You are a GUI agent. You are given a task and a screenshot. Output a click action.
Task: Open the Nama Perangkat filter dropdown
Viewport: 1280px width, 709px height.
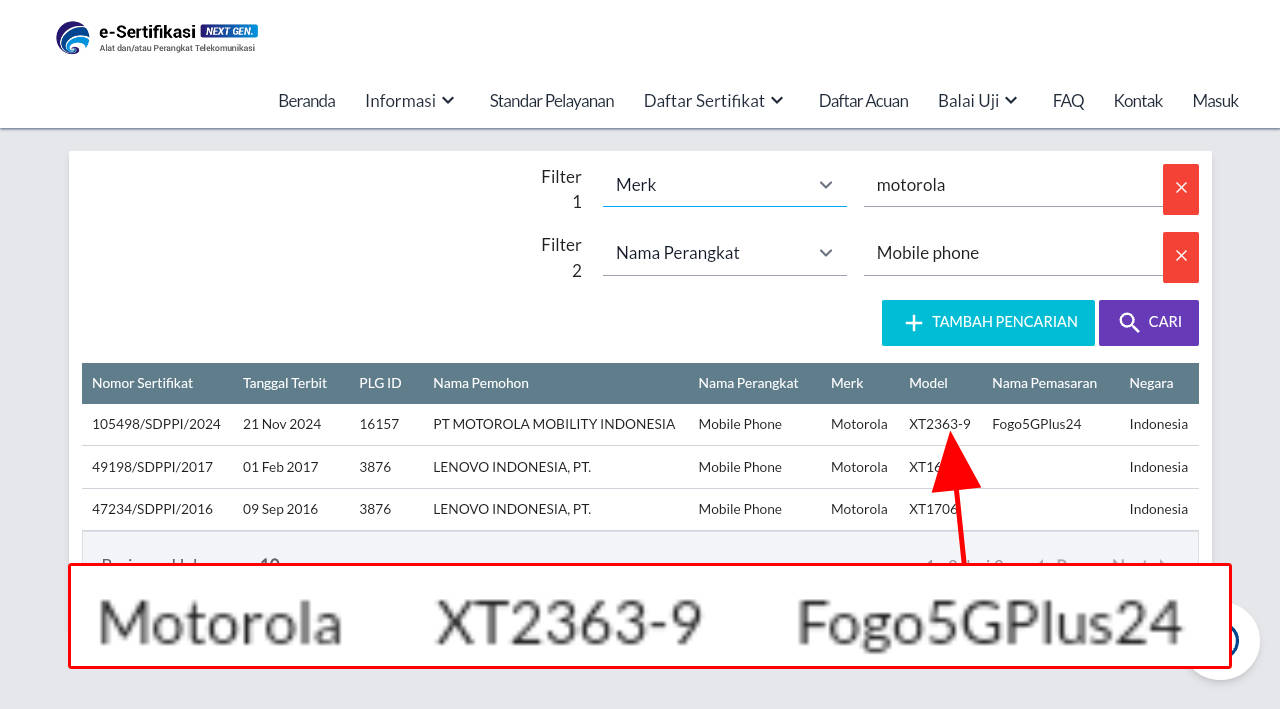[725, 253]
